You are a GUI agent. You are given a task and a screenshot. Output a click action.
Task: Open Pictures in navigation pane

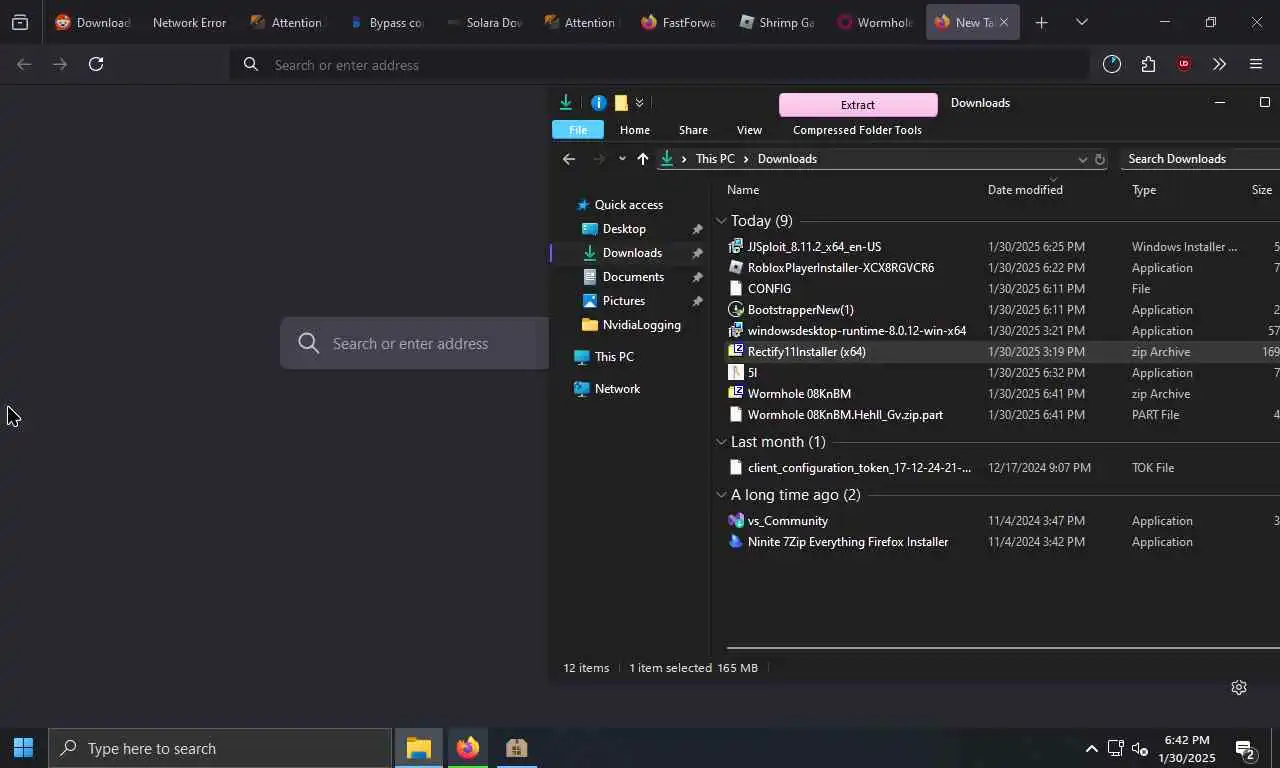(624, 301)
